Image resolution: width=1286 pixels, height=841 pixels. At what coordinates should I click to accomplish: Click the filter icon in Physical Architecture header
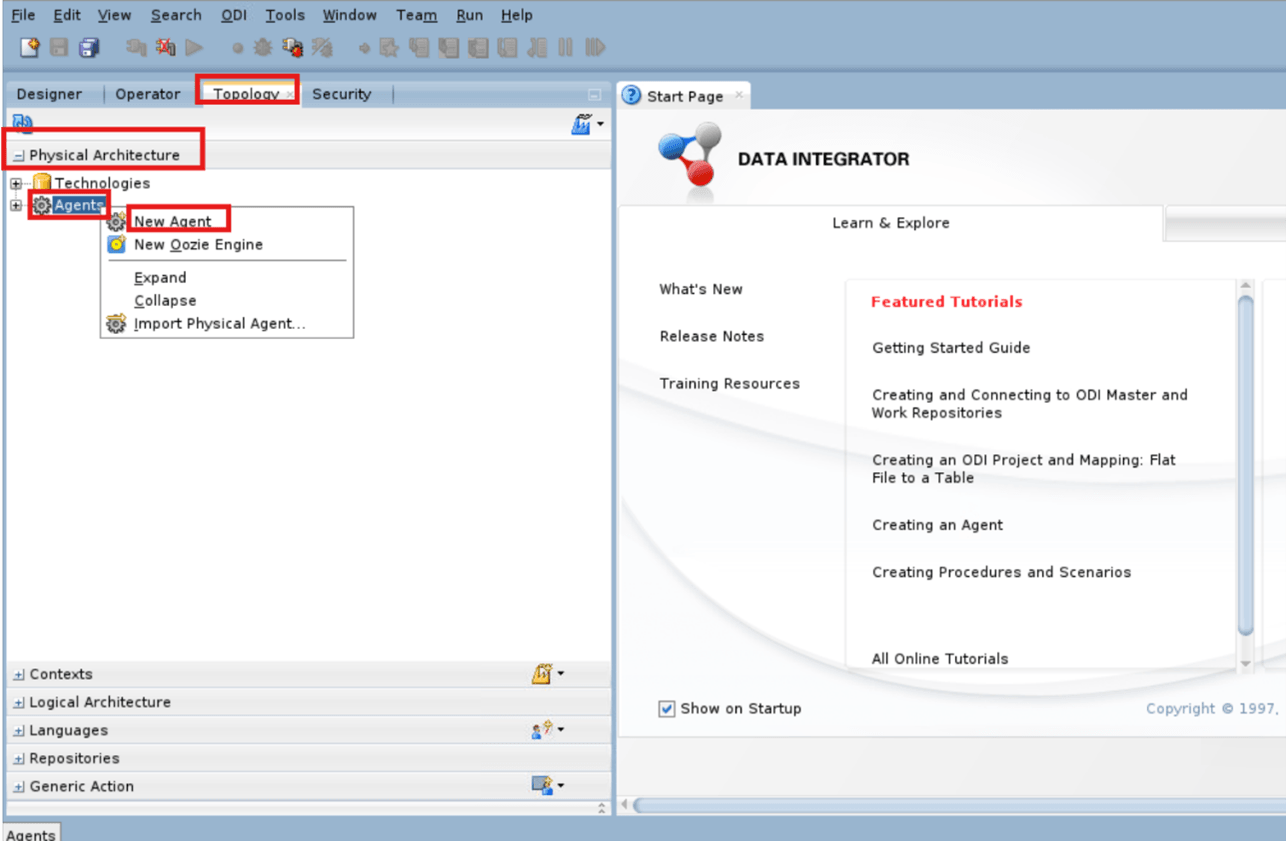pos(585,122)
